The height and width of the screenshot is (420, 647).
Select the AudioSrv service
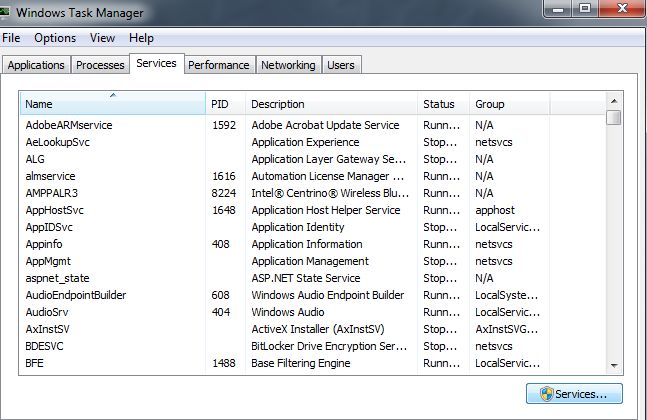pyautogui.click(x=313, y=312)
